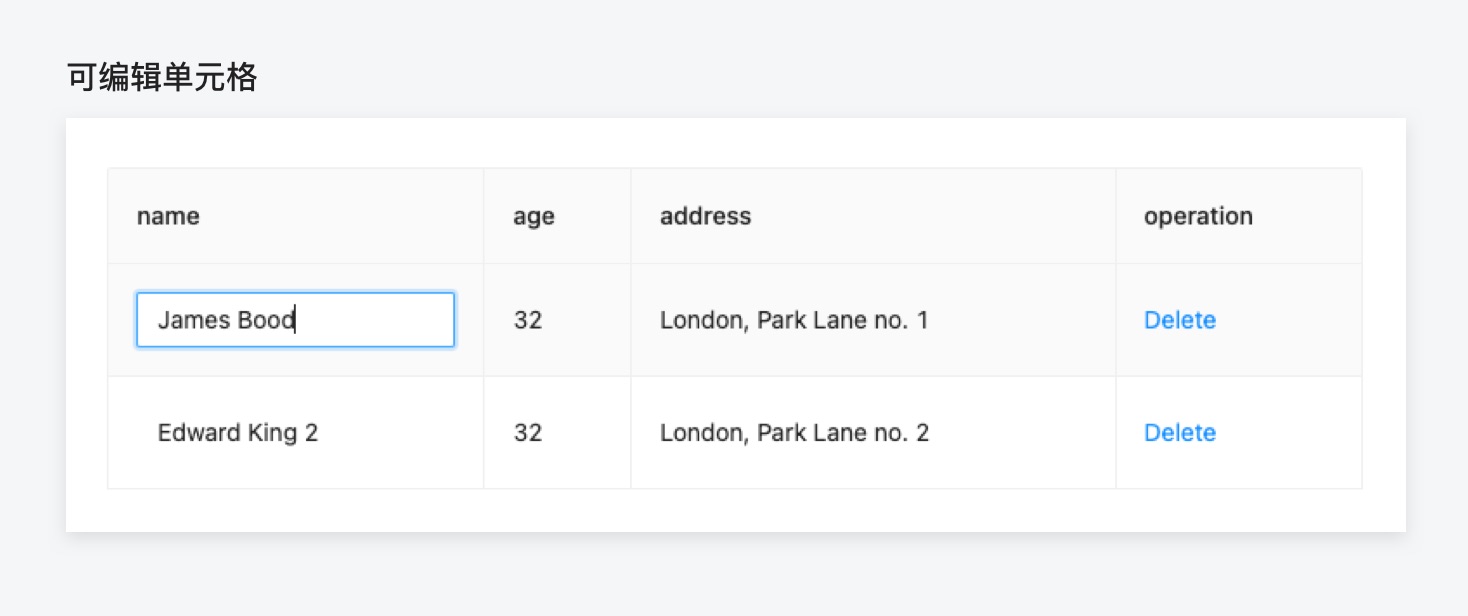This screenshot has width=1468, height=616.
Task: Delete the Edward King 2 row
Action: coord(1180,433)
